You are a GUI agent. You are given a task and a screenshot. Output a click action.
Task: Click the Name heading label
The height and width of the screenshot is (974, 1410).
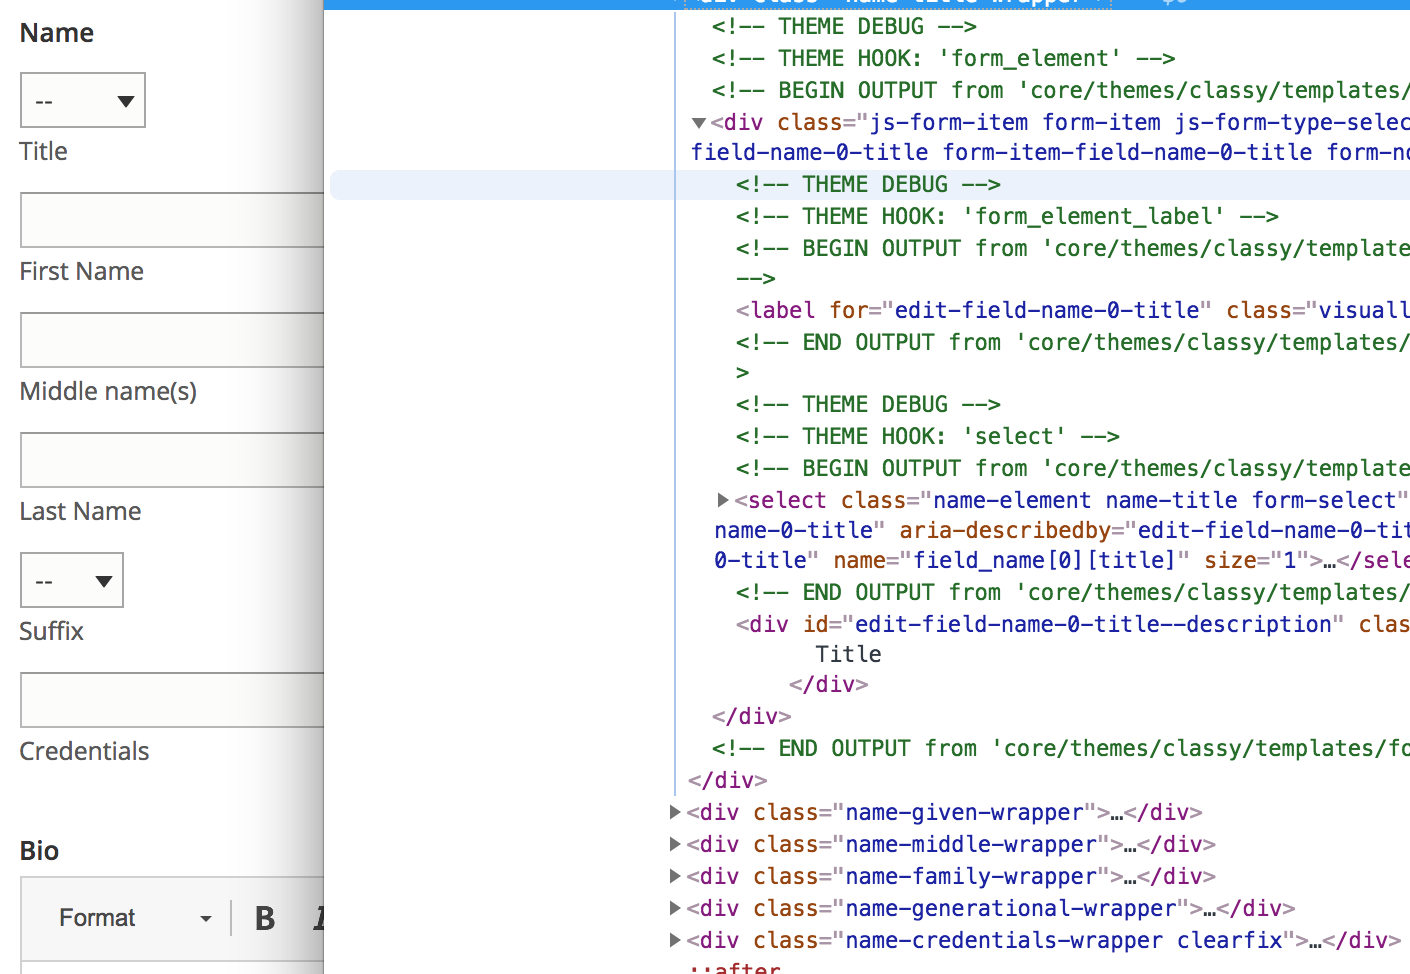57,33
